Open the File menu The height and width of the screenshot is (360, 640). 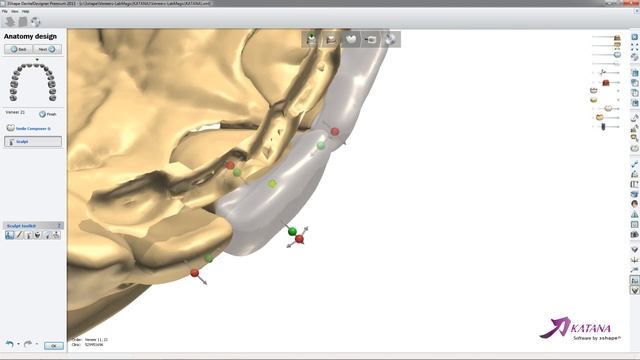(x=4, y=11)
